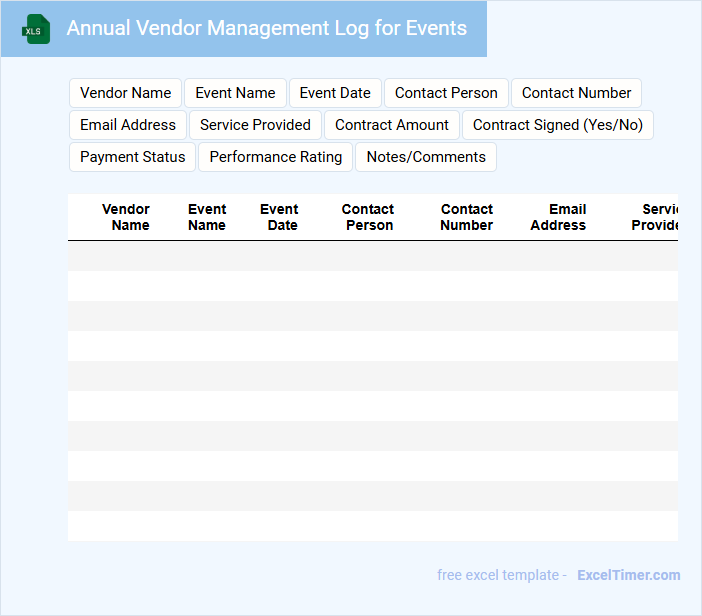Select the Contact Person column header
The width and height of the screenshot is (702, 616).
pos(368,217)
